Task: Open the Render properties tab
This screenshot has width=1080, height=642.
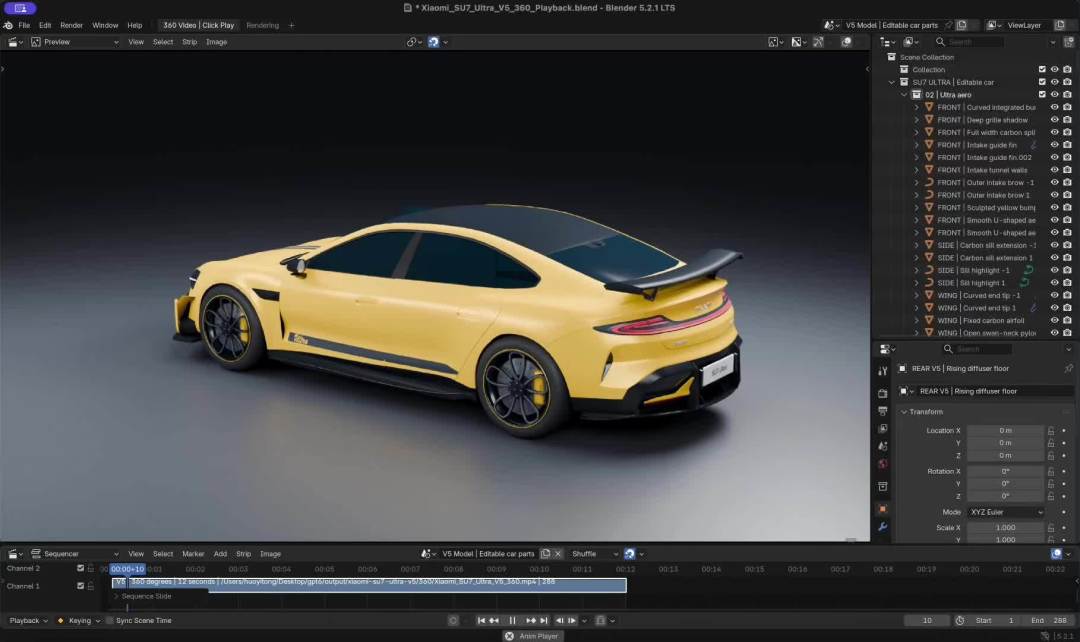Action: tap(883, 393)
